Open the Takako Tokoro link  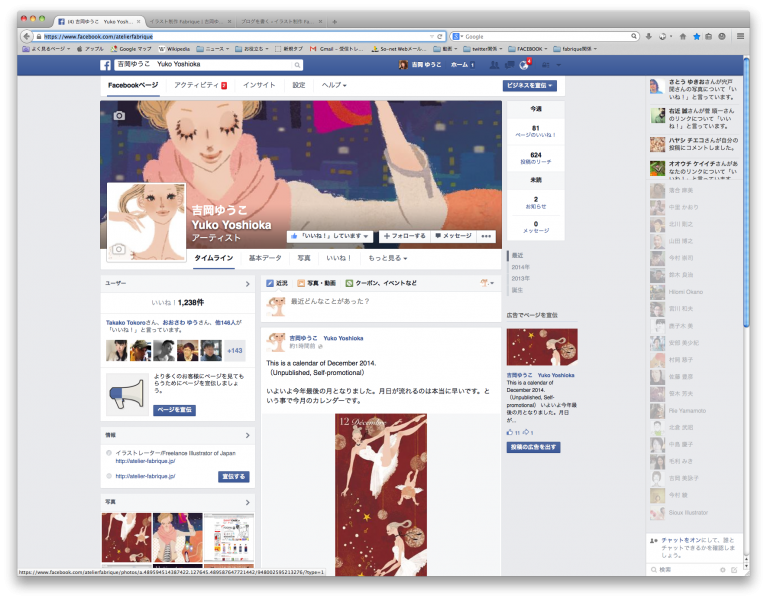point(126,323)
